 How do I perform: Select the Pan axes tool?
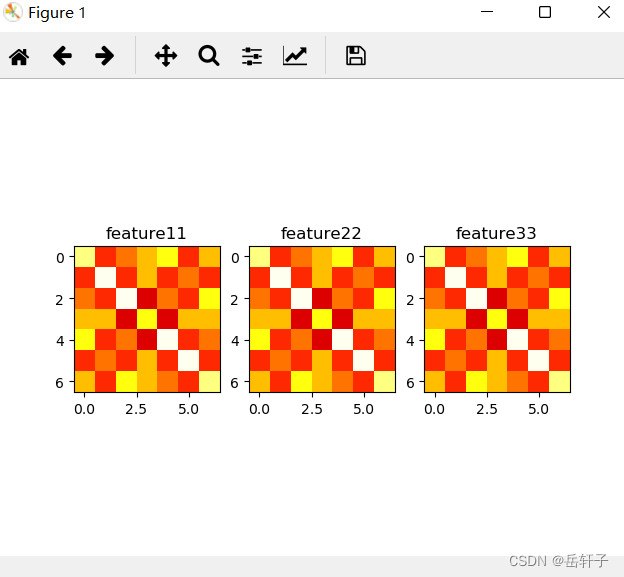[166, 56]
